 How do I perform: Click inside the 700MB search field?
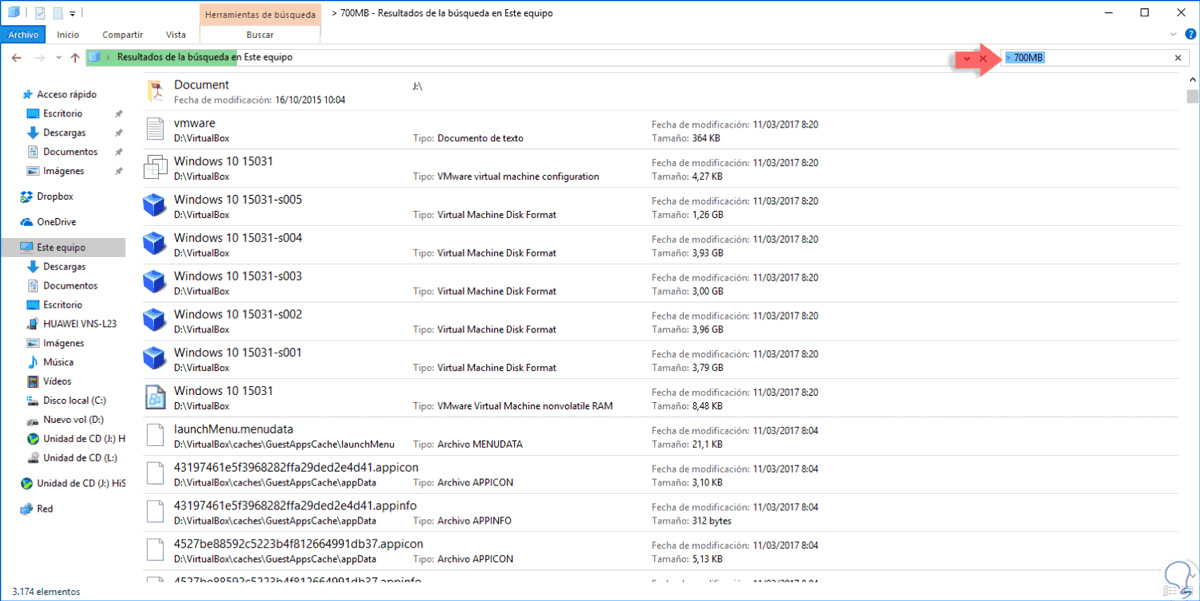point(1090,58)
